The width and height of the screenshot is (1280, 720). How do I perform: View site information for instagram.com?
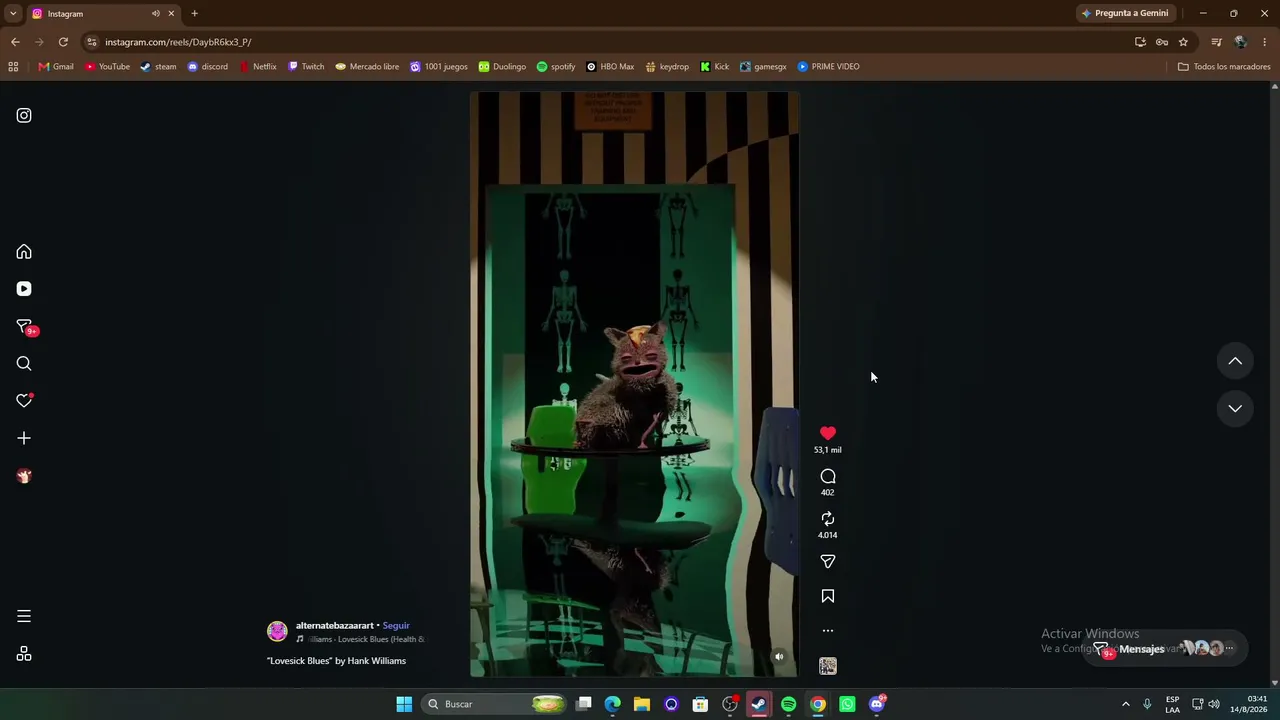tap(92, 42)
